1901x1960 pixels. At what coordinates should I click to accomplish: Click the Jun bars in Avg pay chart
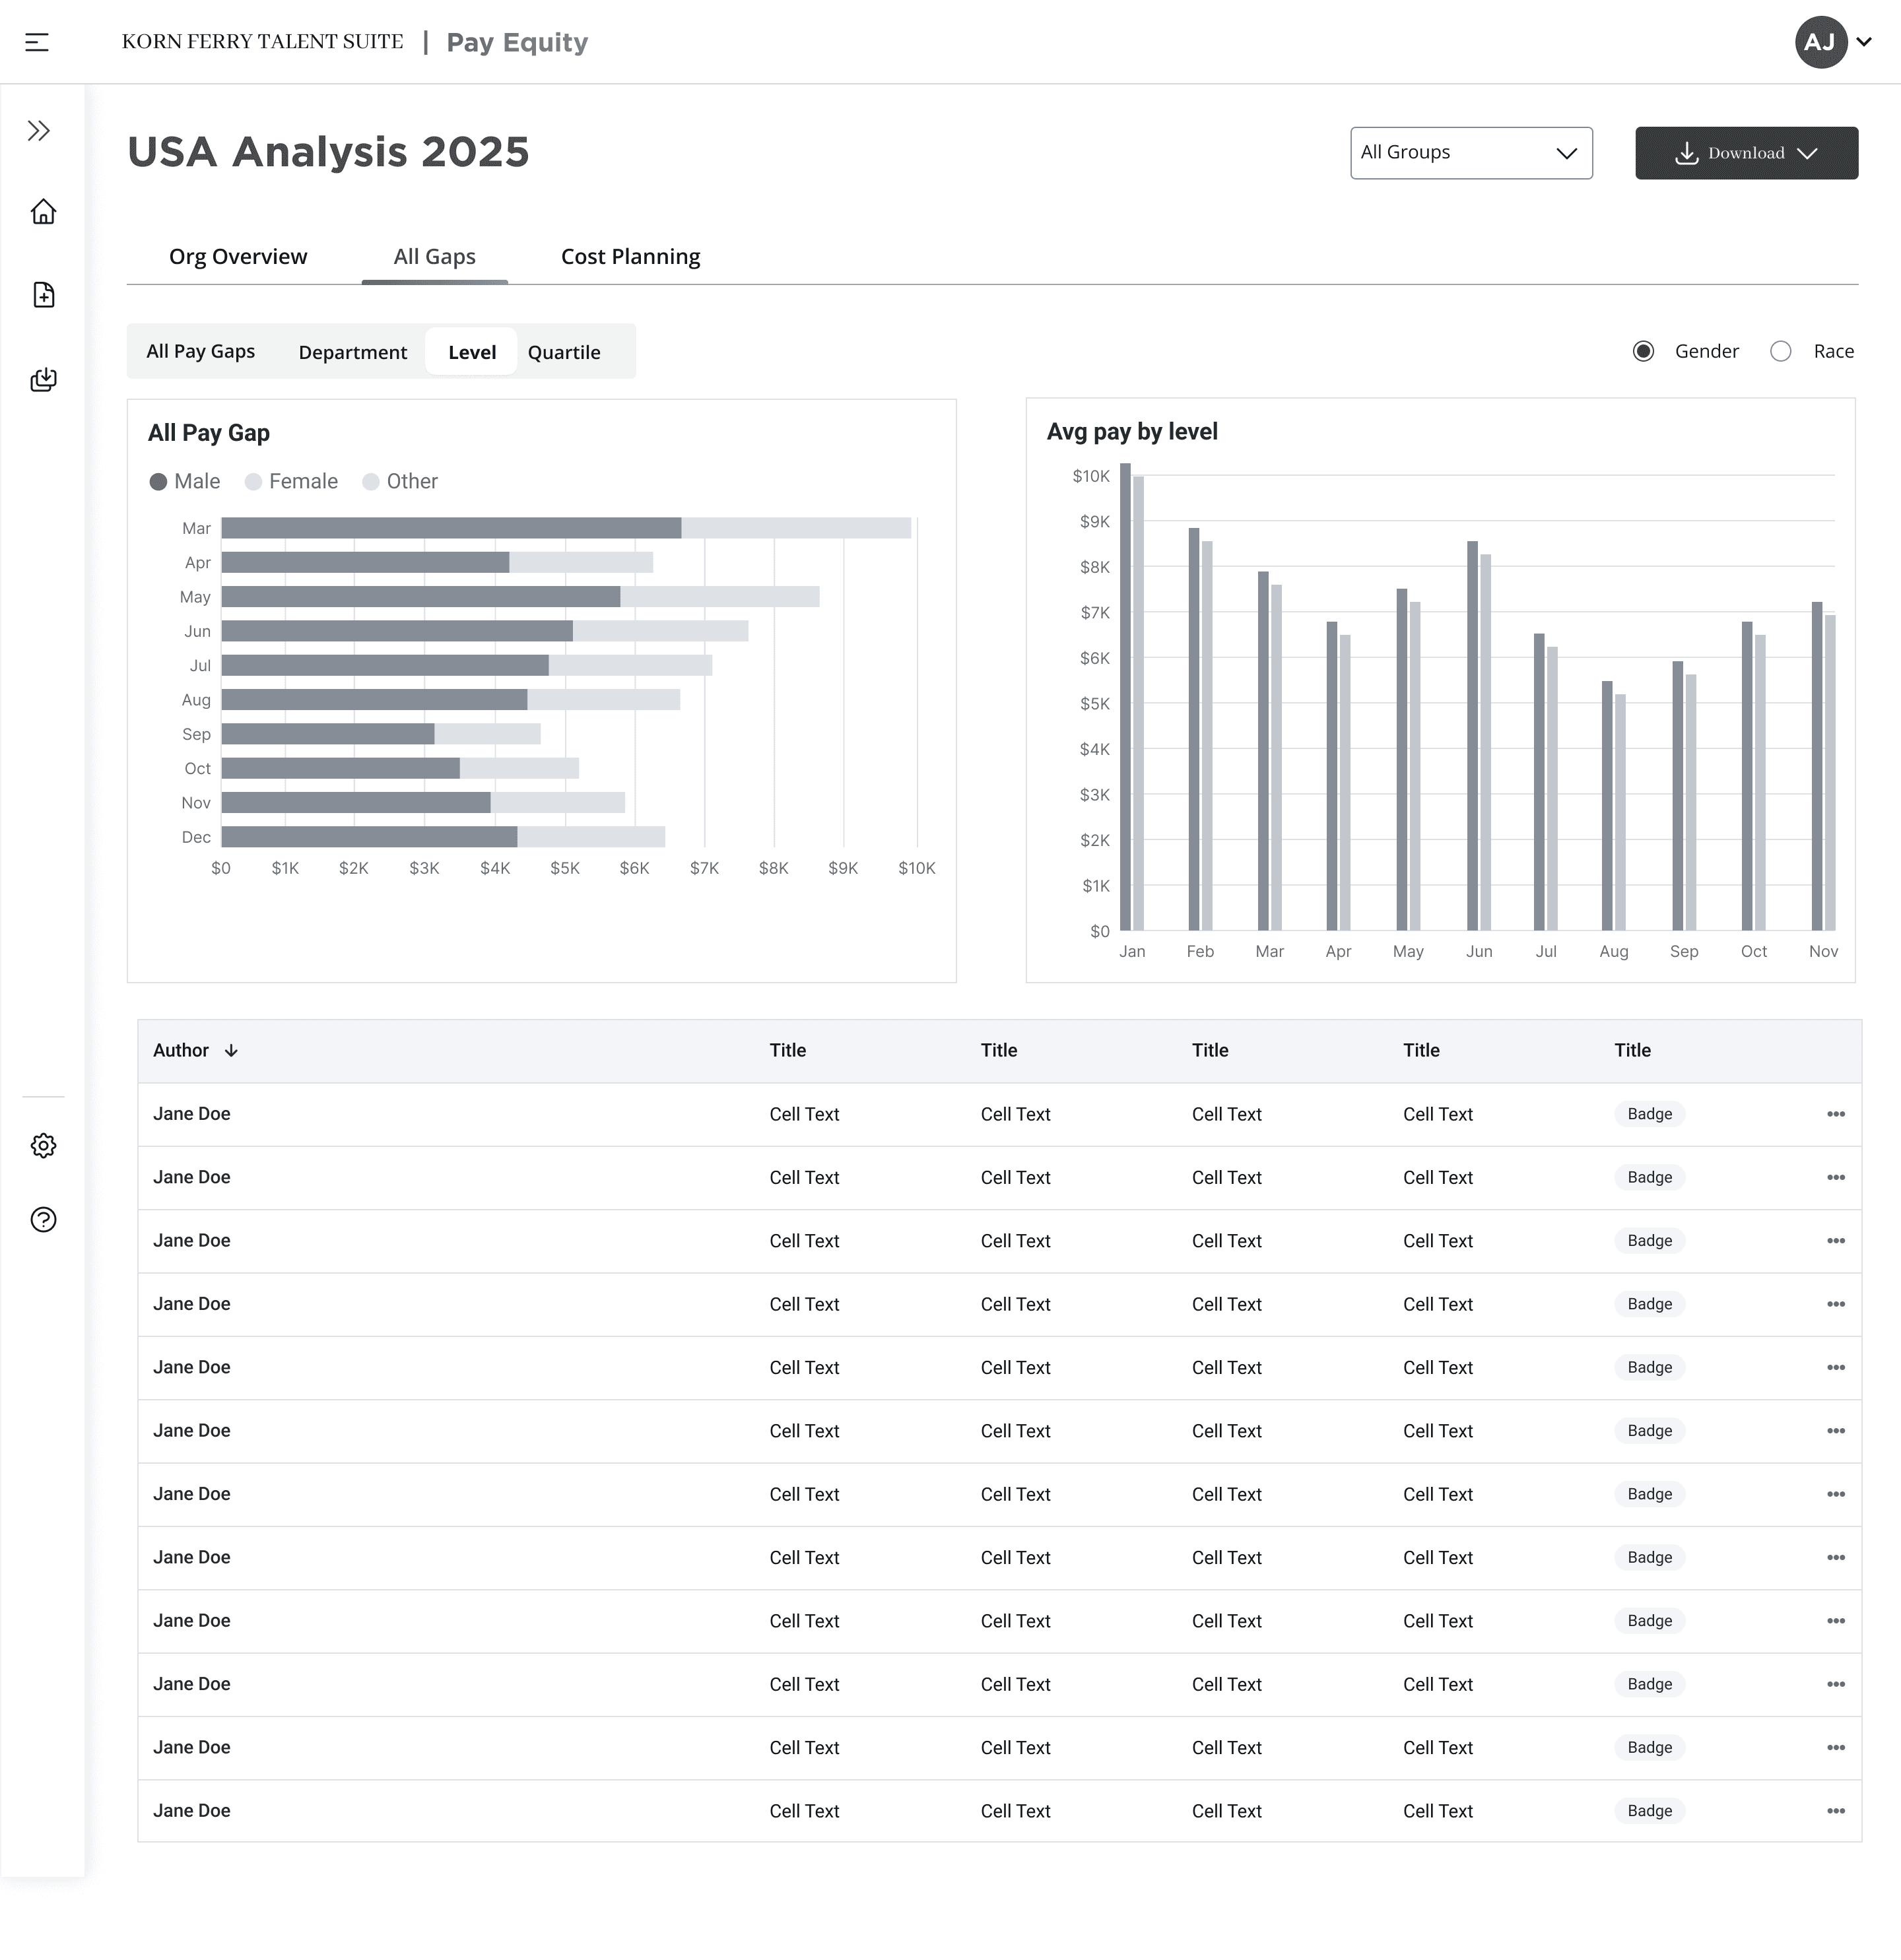(x=1479, y=736)
